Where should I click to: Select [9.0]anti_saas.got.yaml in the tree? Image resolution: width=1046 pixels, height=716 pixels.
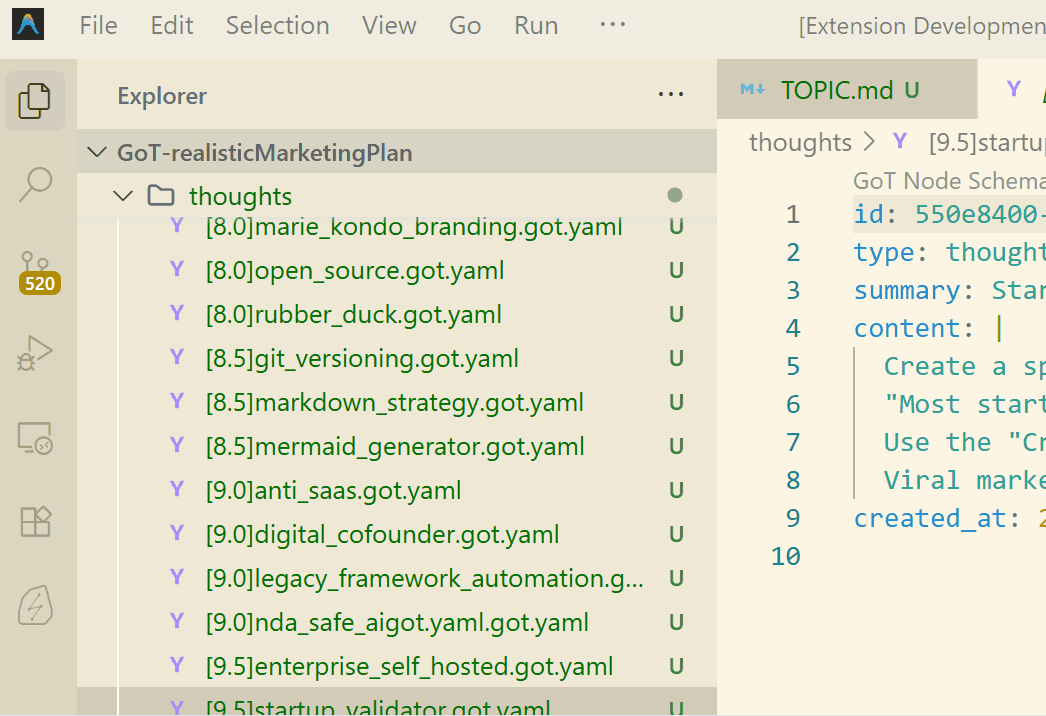click(333, 491)
